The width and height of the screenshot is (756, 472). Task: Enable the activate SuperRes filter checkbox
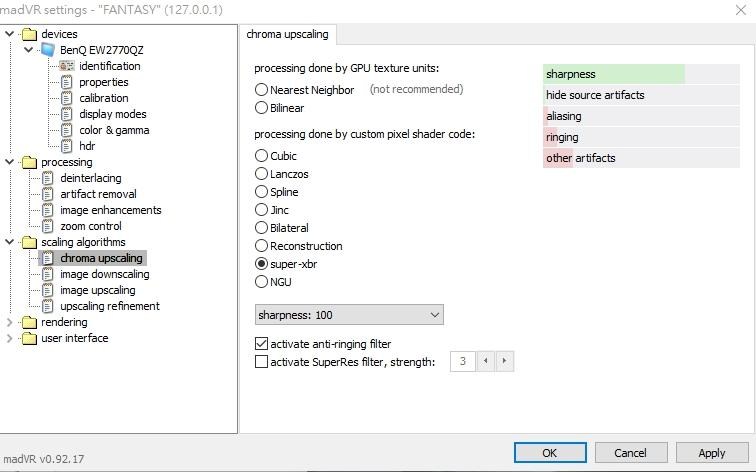point(262,362)
